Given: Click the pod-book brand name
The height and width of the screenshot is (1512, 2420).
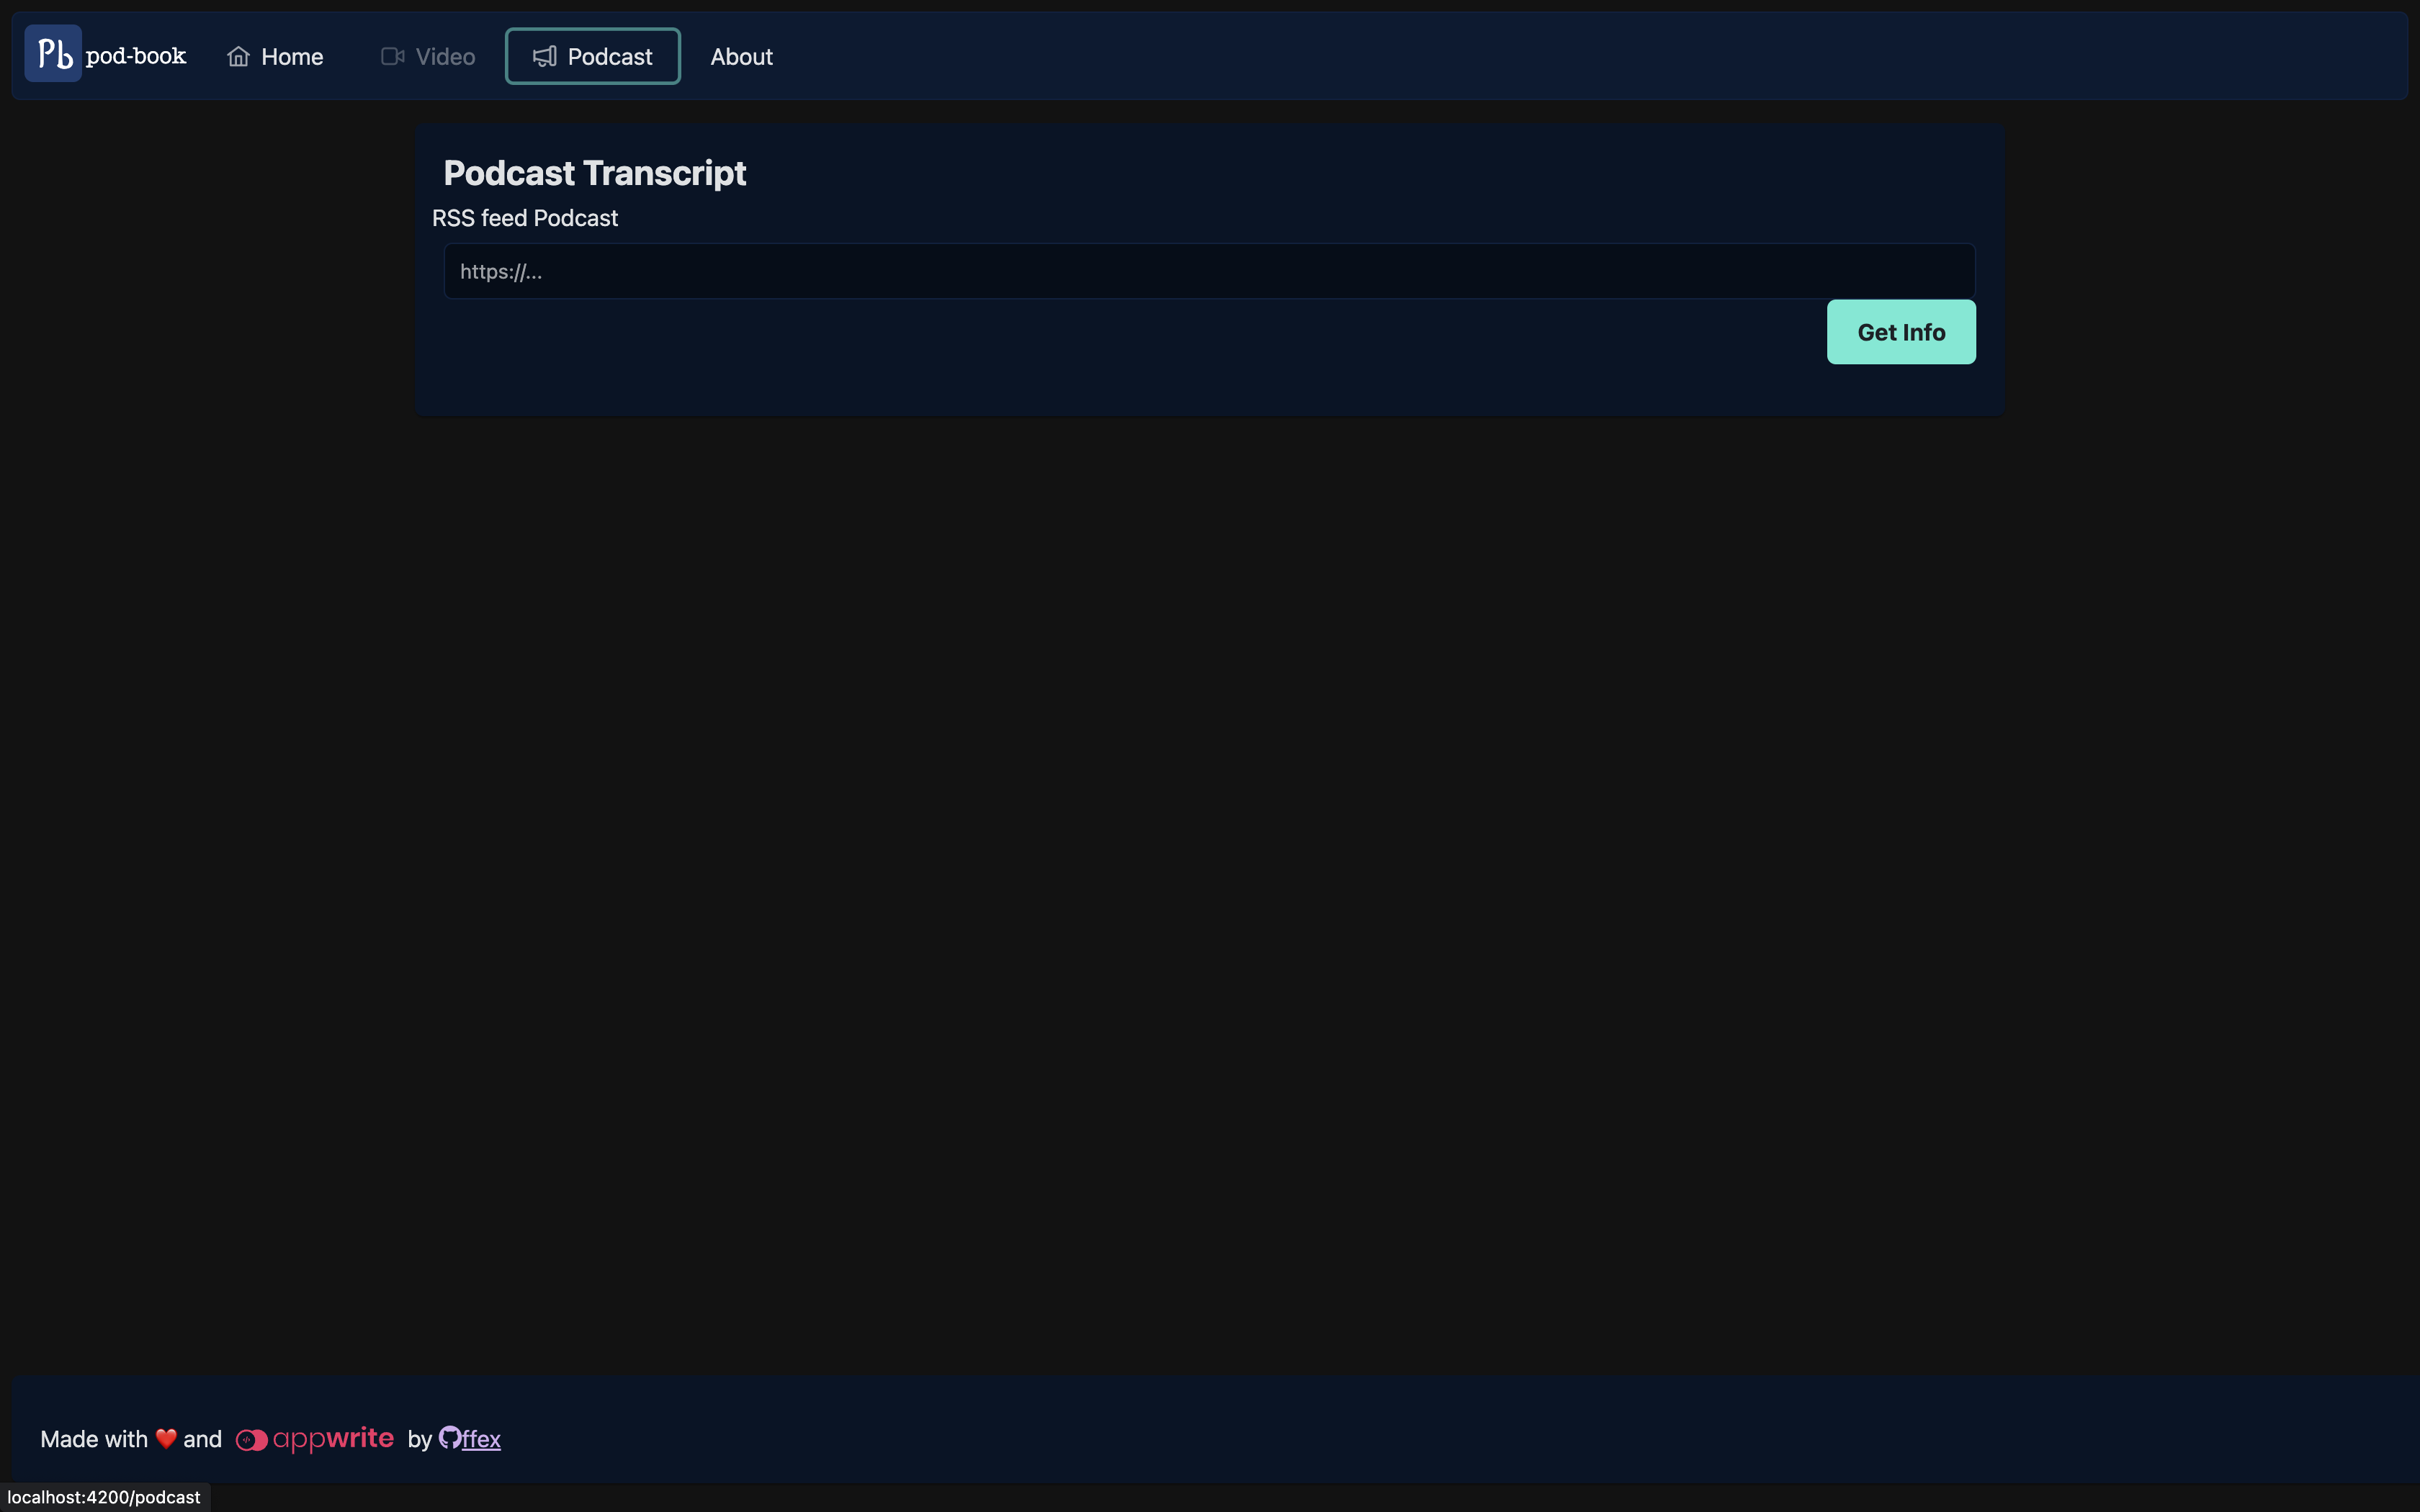Looking at the screenshot, I should tap(136, 56).
